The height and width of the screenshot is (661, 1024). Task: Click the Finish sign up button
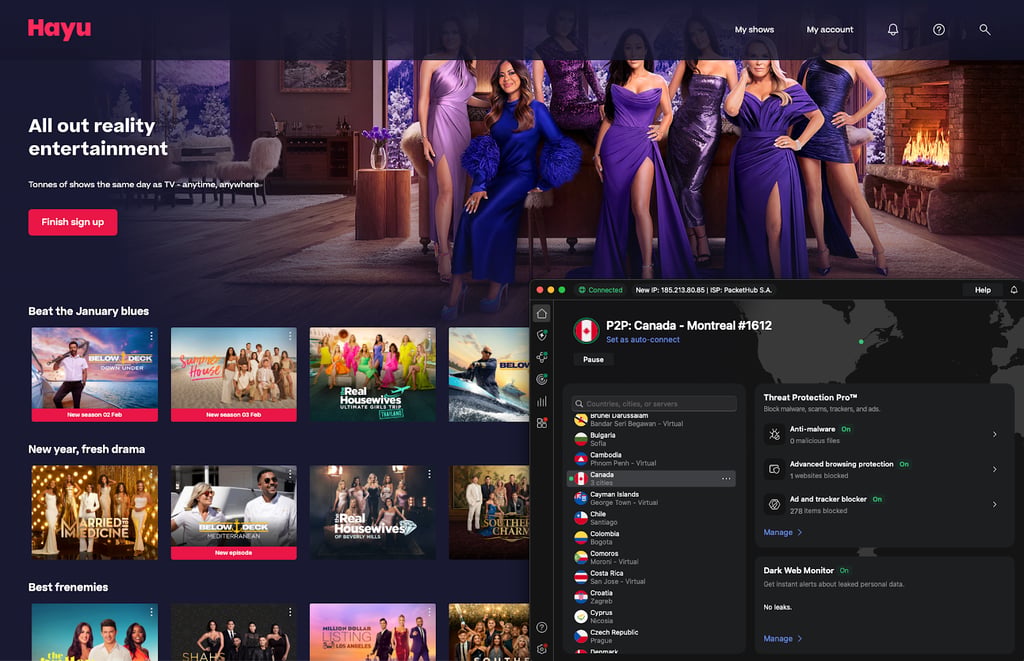click(x=72, y=222)
